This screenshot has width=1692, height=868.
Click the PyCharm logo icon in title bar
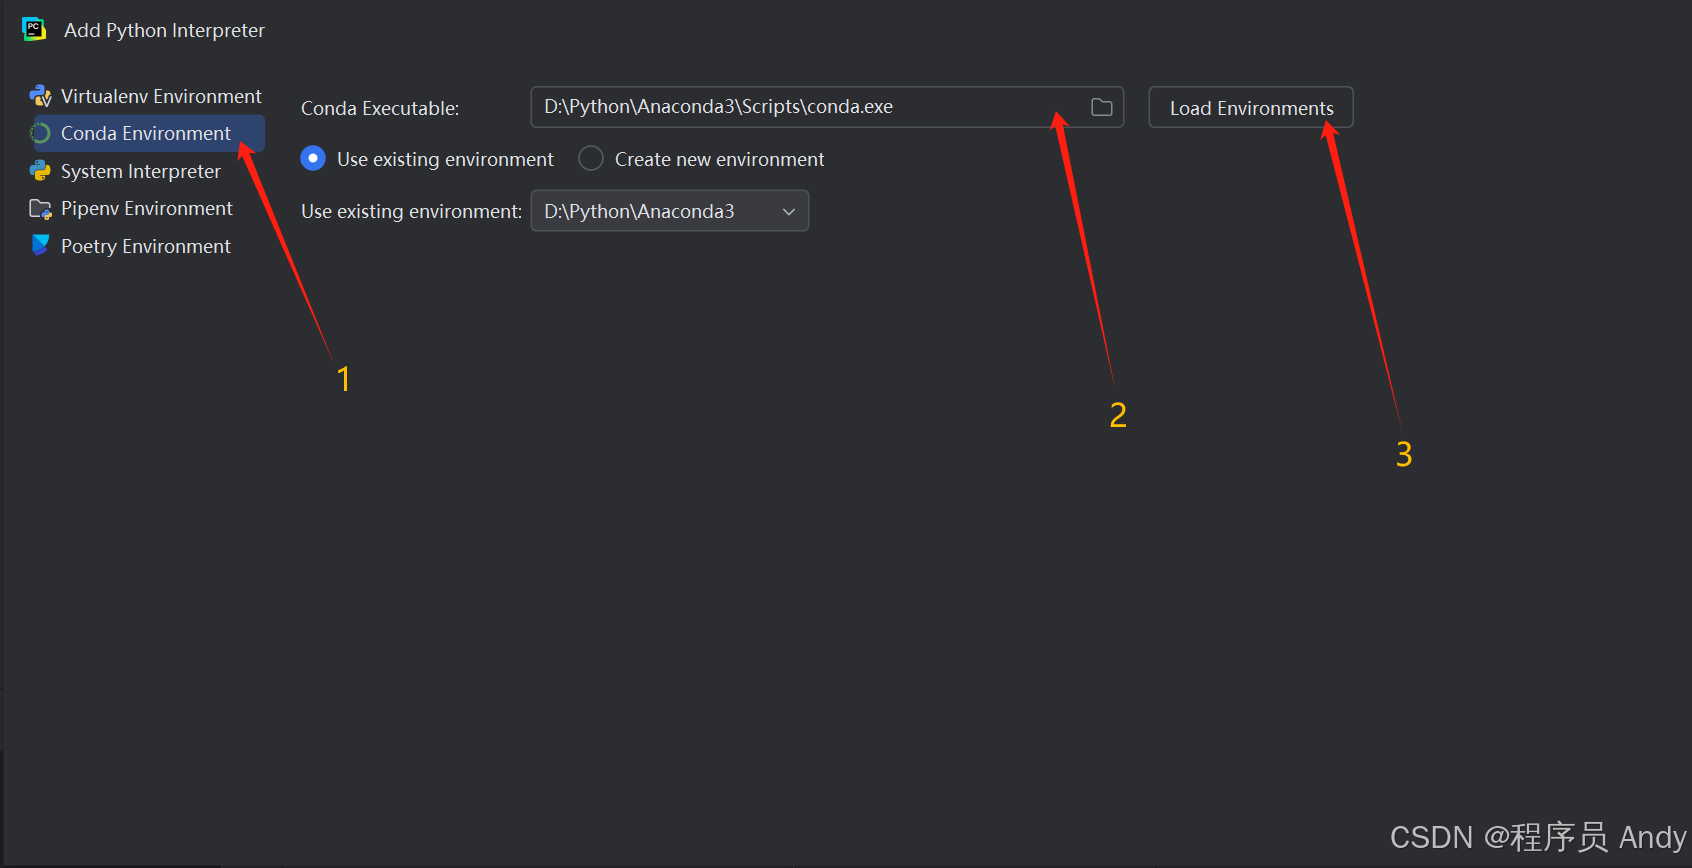pyautogui.click(x=34, y=30)
